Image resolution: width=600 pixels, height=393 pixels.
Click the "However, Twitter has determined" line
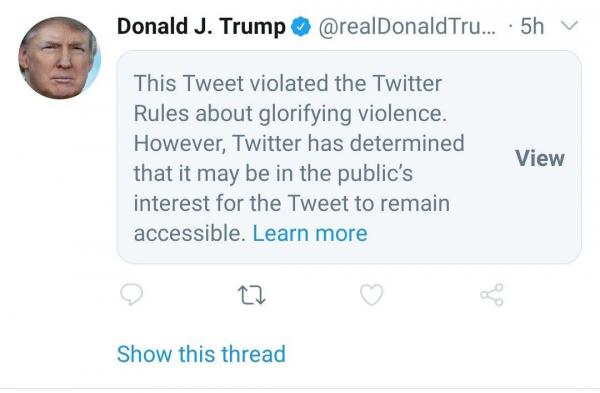point(299,143)
